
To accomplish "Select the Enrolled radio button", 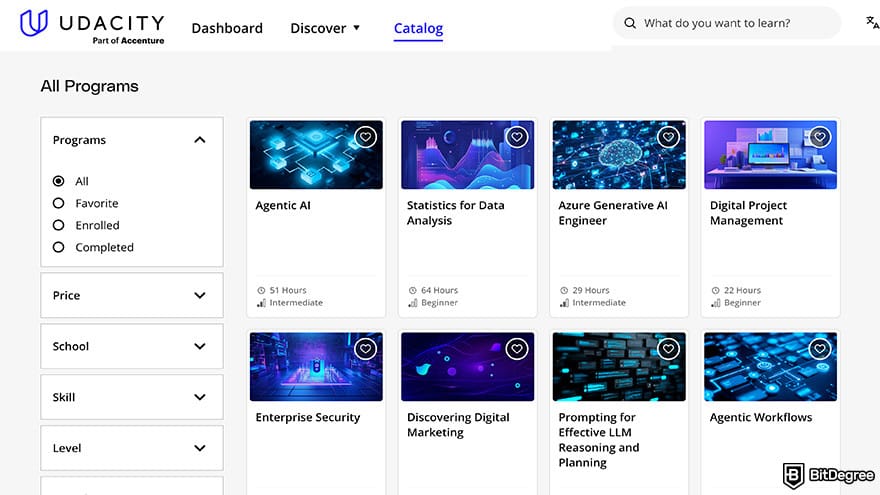I will pyautogui.click(x=58, y=225).
